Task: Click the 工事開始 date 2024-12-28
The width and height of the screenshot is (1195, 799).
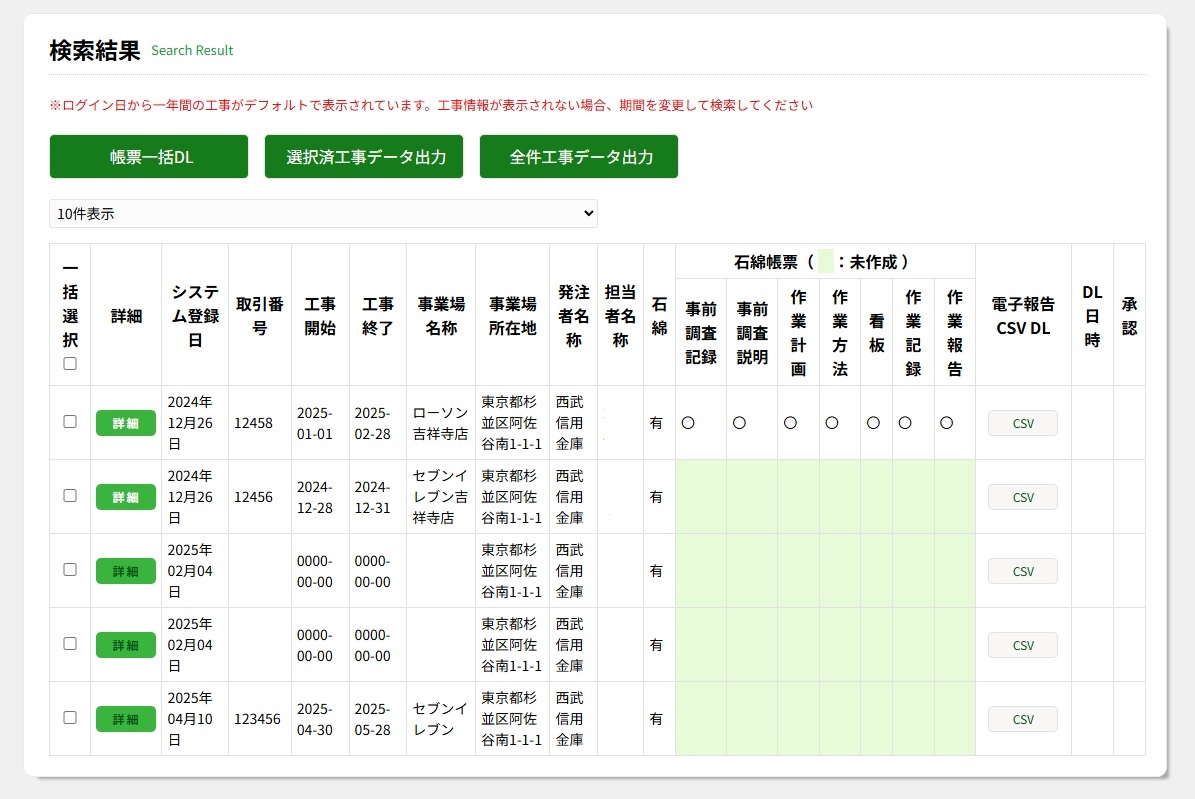Action: tap(315, 497)
